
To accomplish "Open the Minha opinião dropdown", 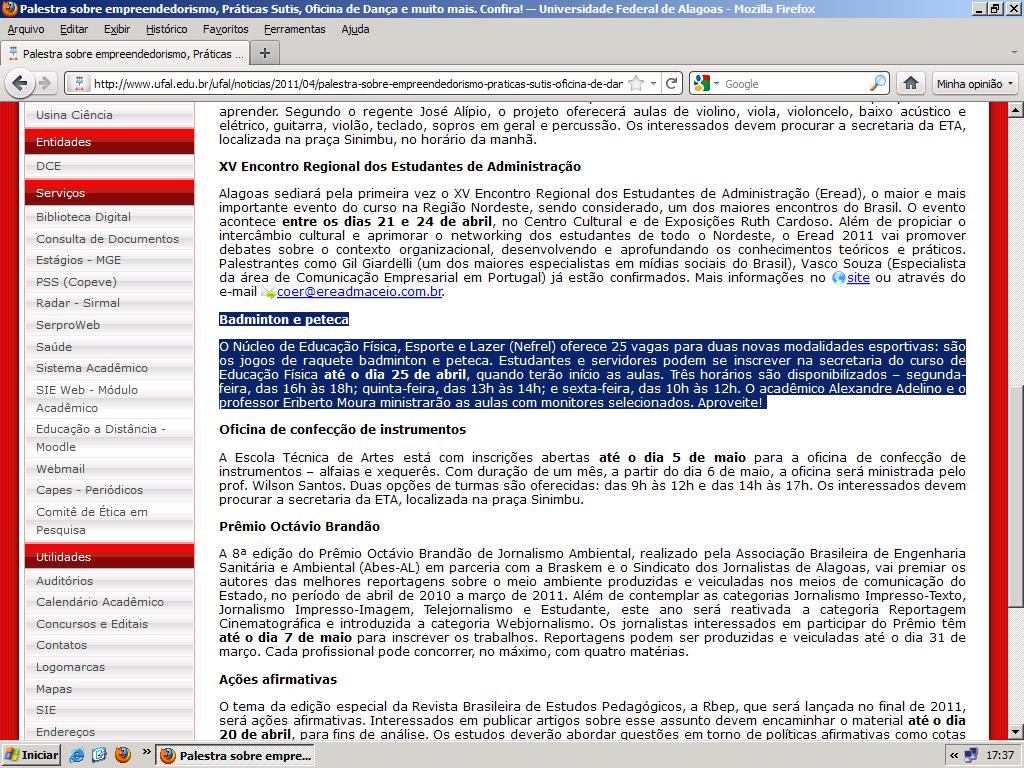I will click(974, 84).
